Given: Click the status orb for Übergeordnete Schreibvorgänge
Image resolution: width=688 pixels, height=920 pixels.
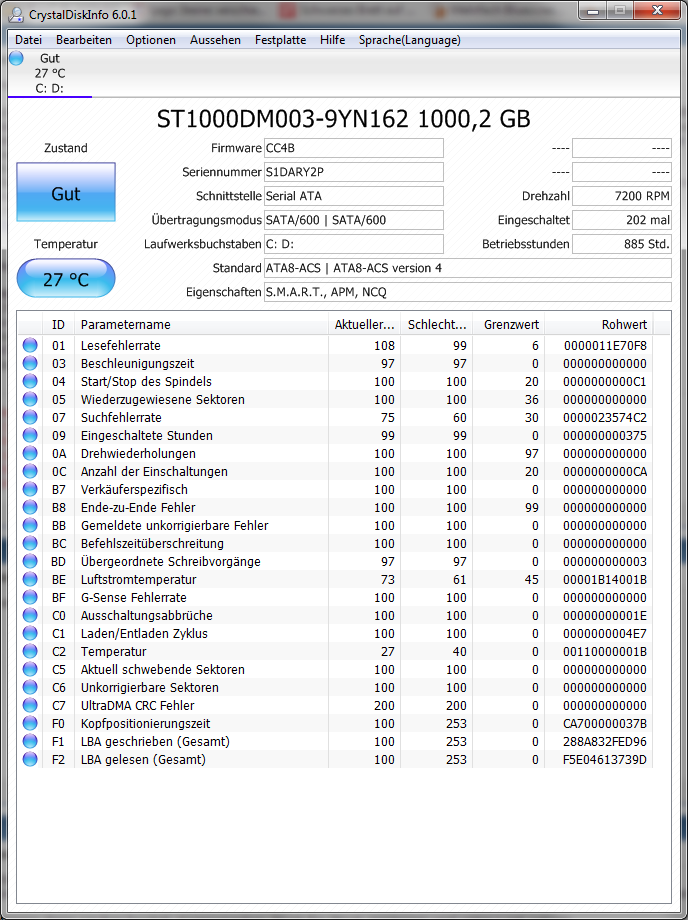Looking at the screenshot, I should tap(30, 561).
